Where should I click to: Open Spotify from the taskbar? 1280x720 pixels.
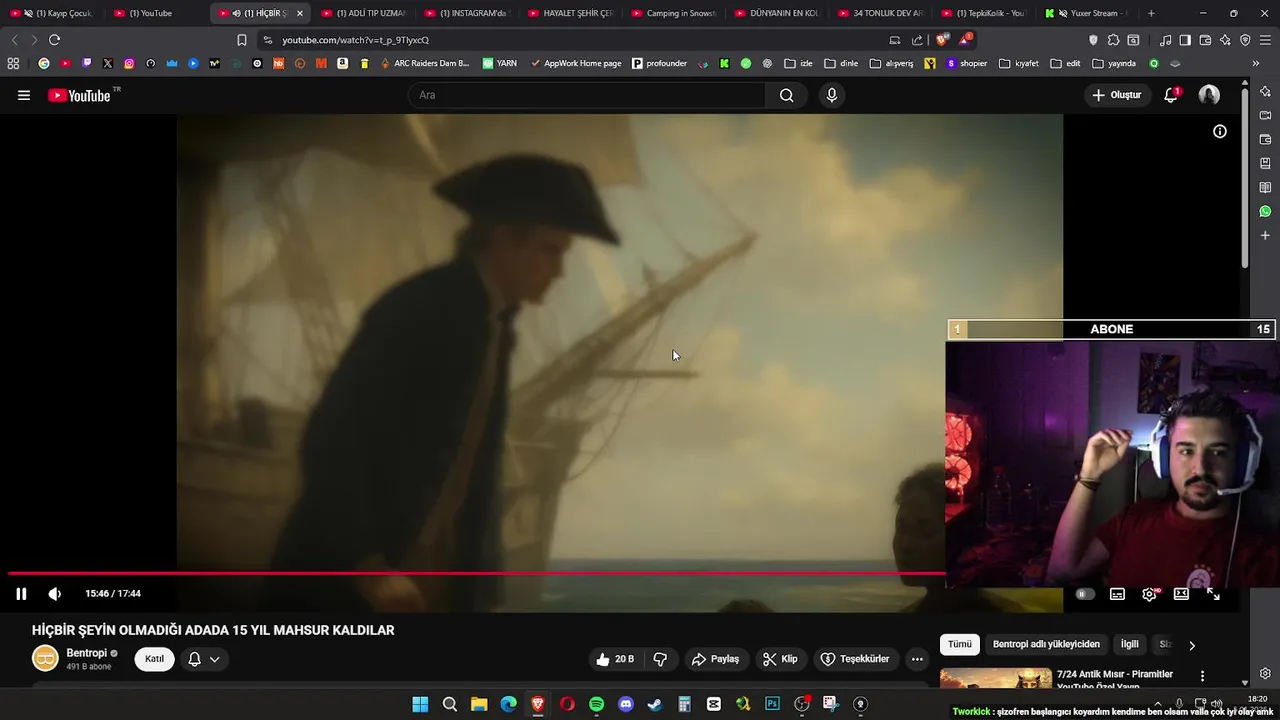point(596,704)
